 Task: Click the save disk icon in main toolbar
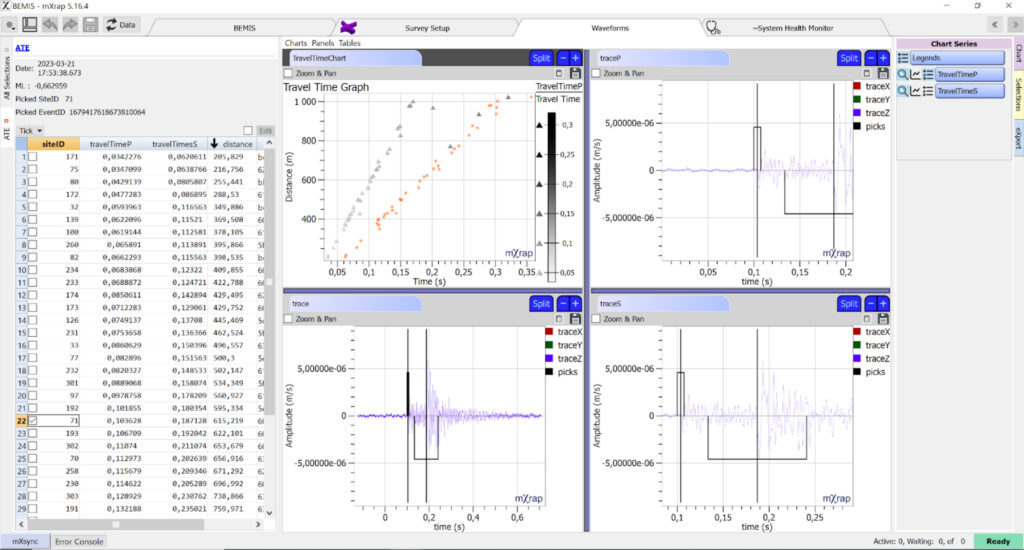point(90,24)
